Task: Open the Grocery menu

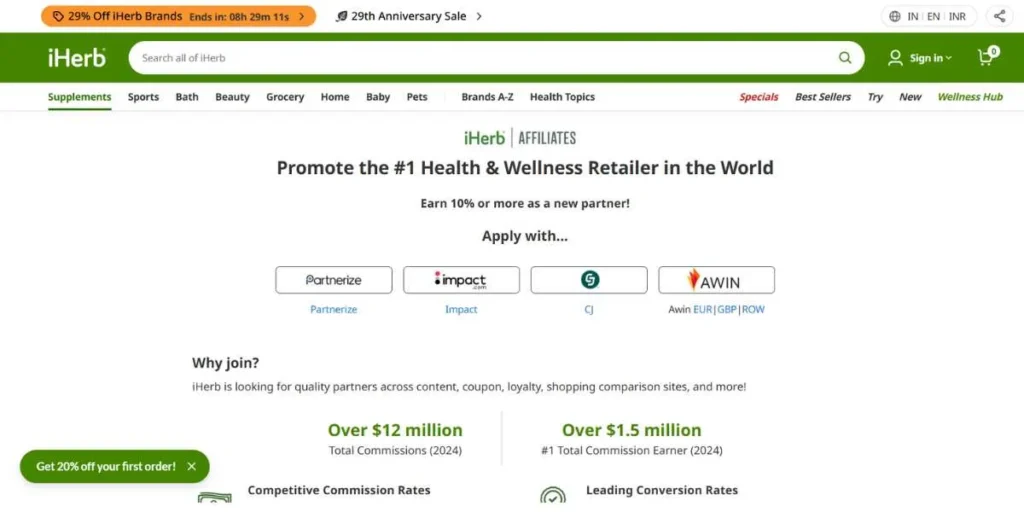Action: [285, 97]
